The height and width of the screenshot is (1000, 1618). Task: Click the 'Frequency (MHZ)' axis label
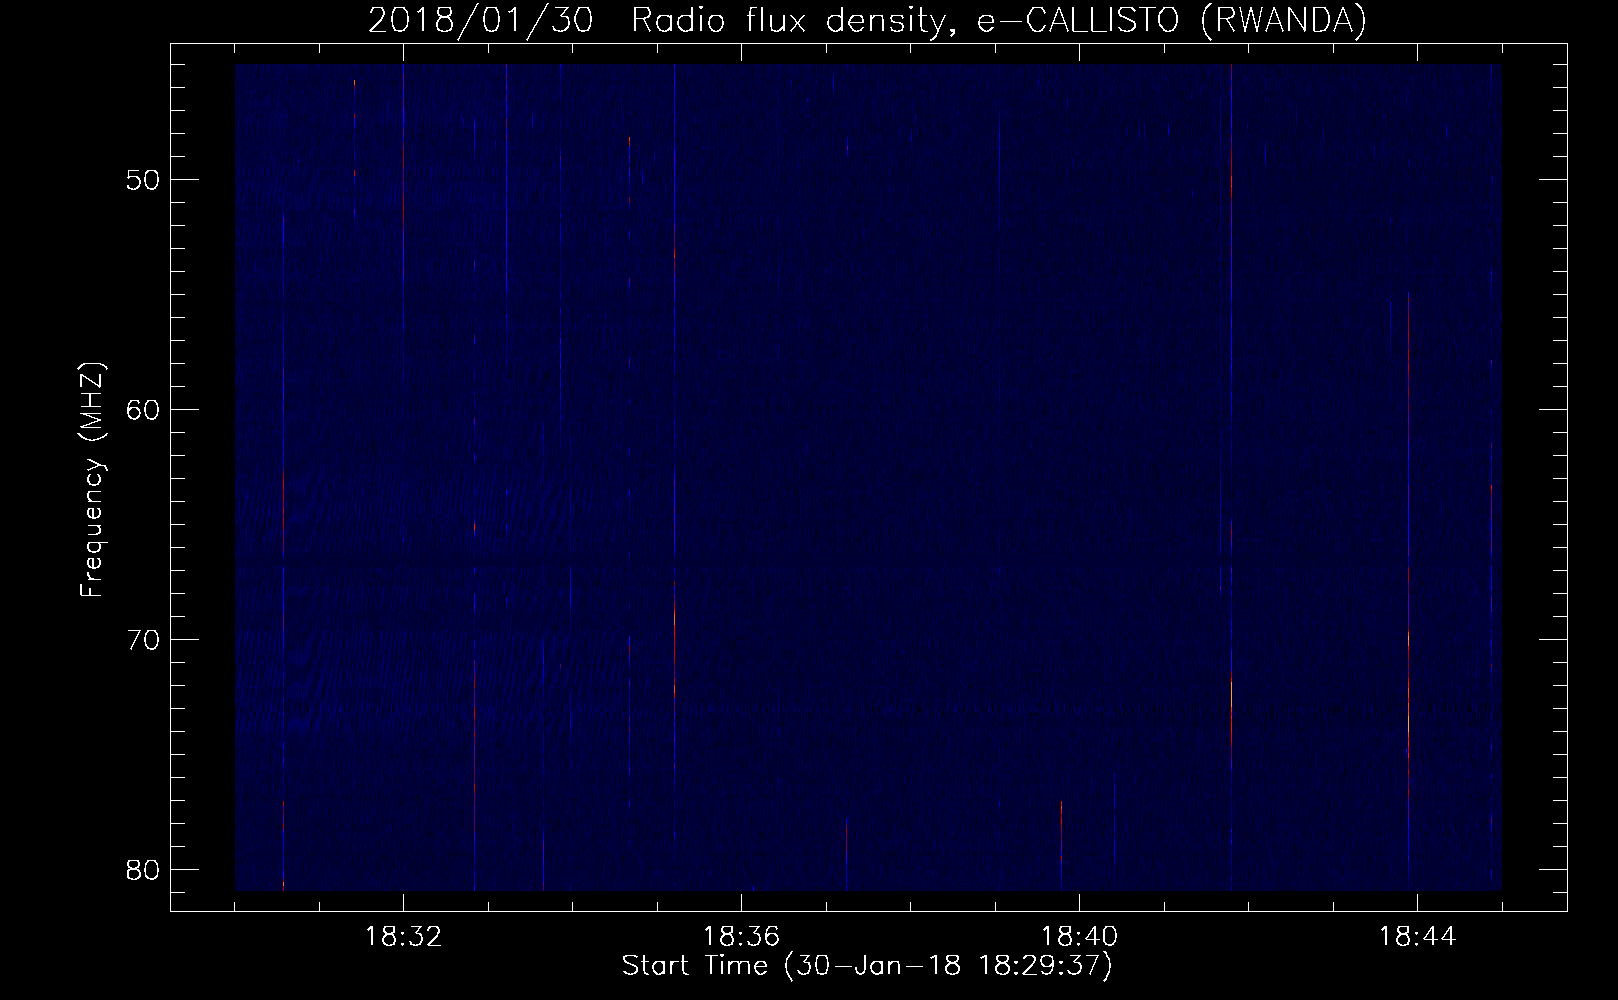click(x=92, y=480)
